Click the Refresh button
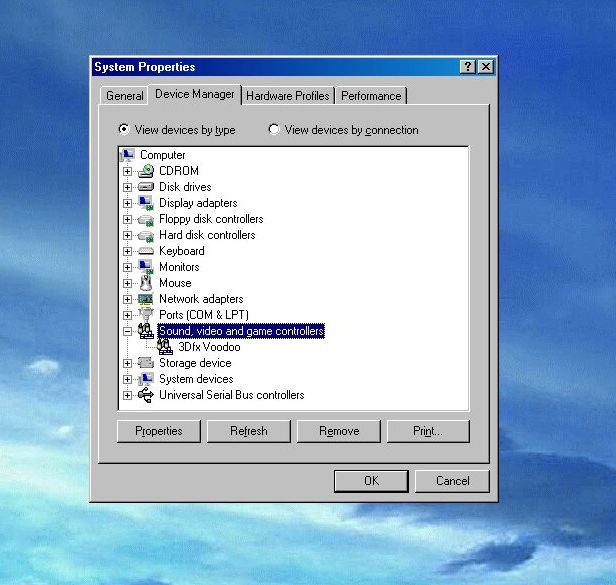Image resolution: width=616 pixels, height=585 pixels. (x=249, y=431)
